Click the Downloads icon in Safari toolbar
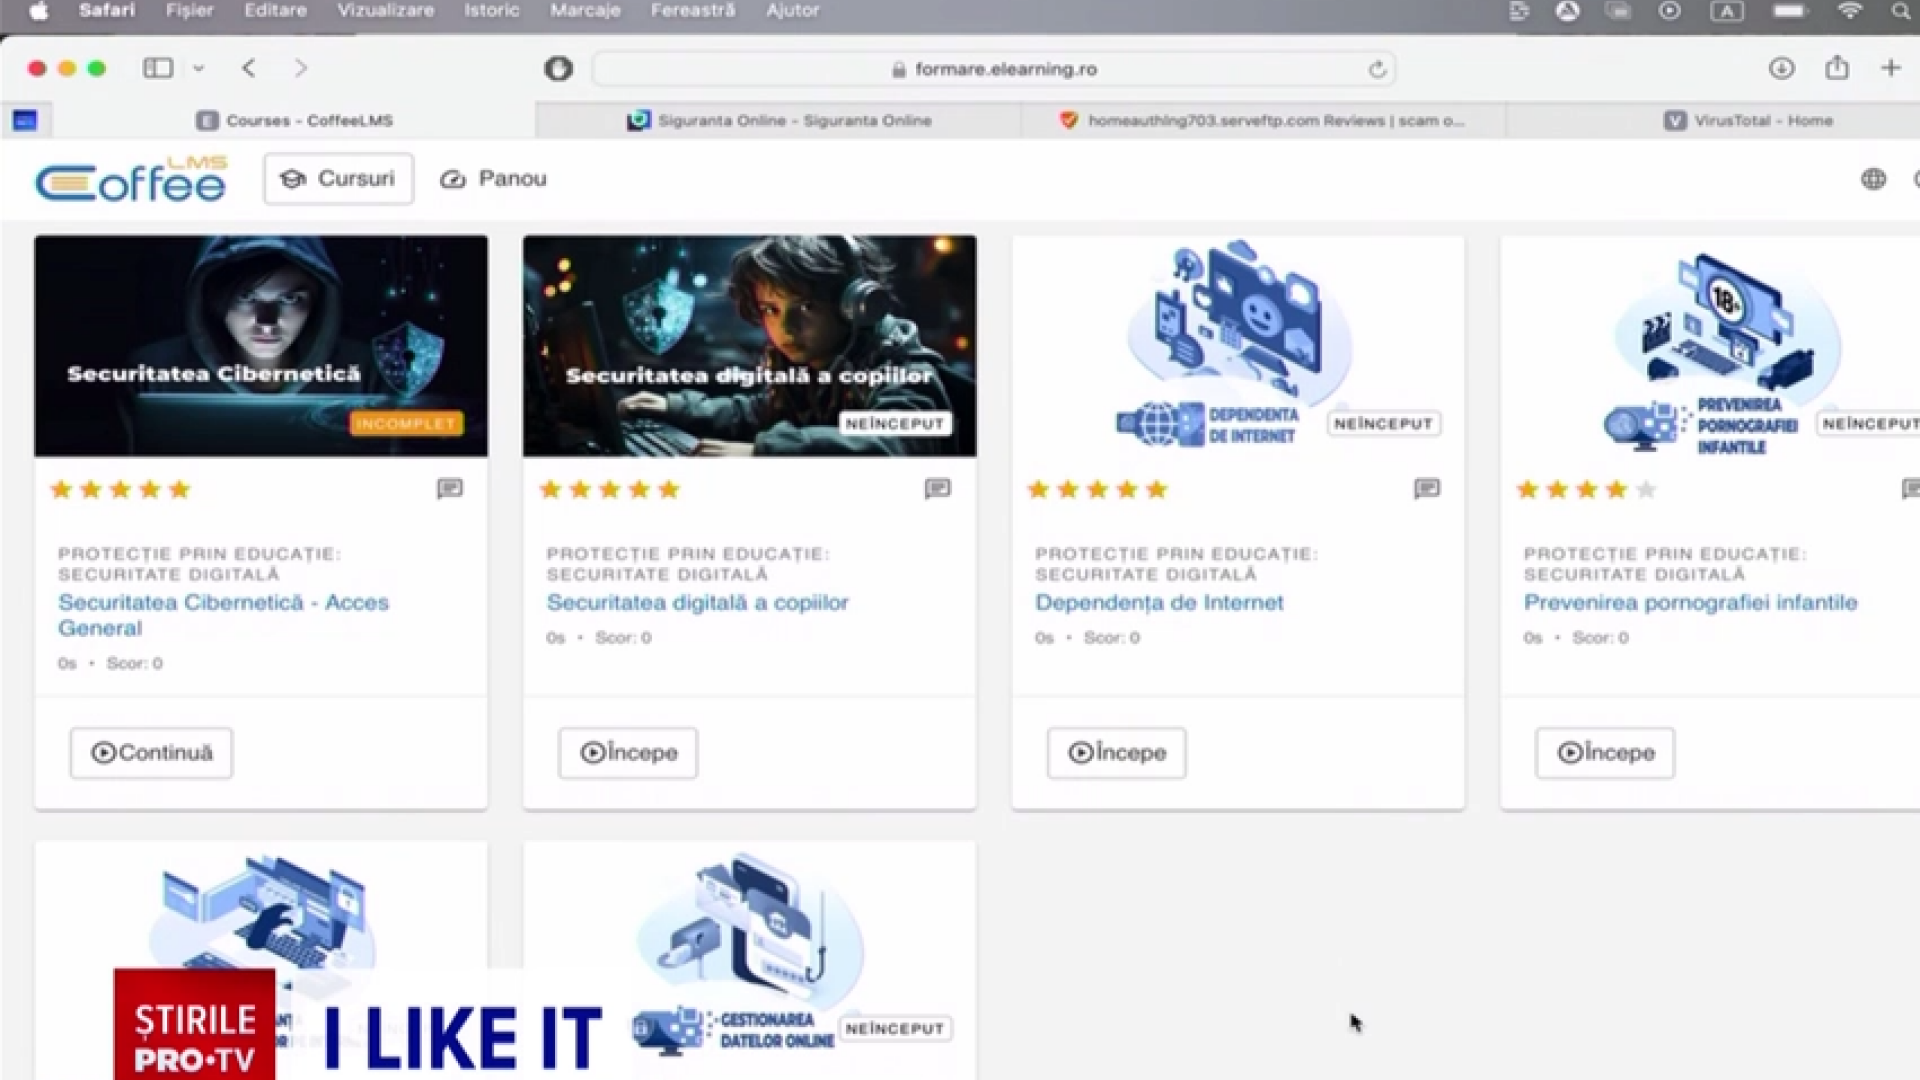Screen dimensions: 1920x1080 coord(1781,68)
